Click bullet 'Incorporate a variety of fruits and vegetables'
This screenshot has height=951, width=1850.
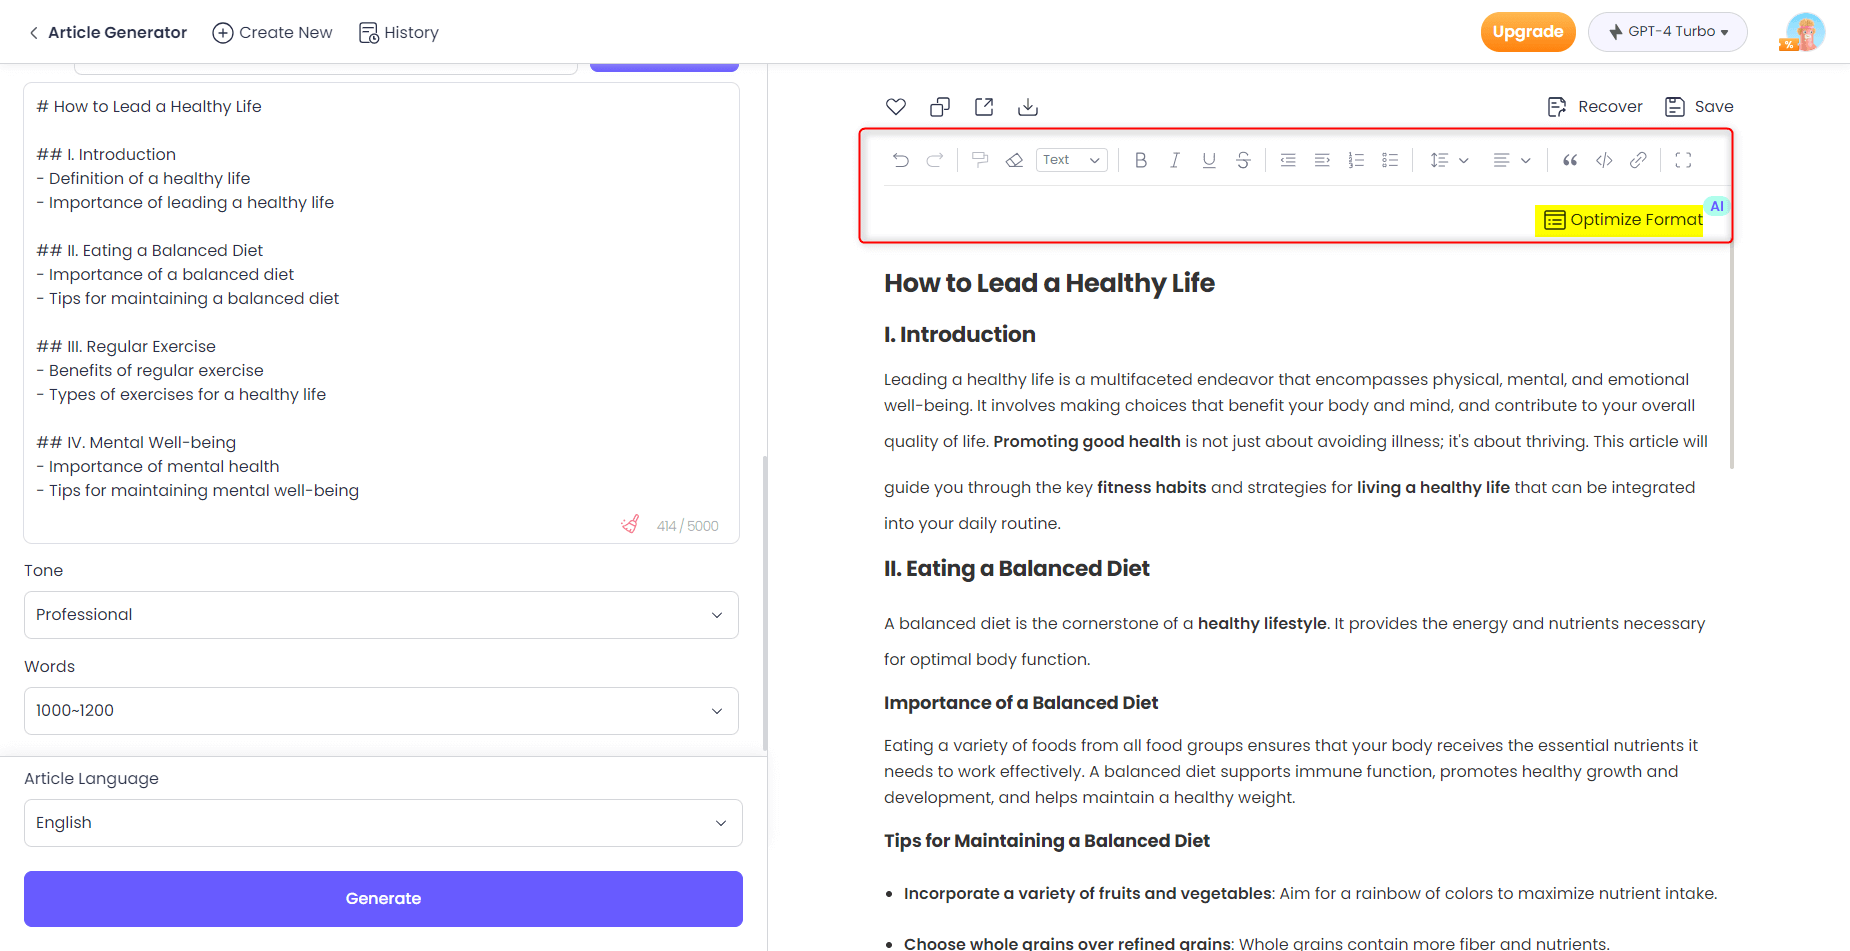pos(1088,894)
